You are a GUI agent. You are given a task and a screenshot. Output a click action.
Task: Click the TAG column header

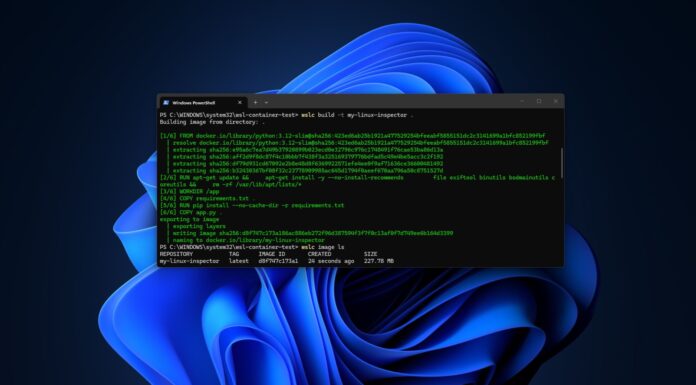[234, 254]
